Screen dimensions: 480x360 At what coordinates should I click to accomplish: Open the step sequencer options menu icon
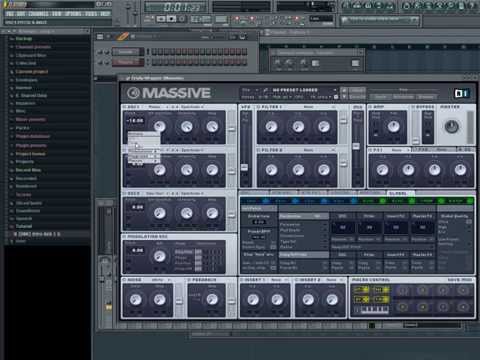(100, 37)
